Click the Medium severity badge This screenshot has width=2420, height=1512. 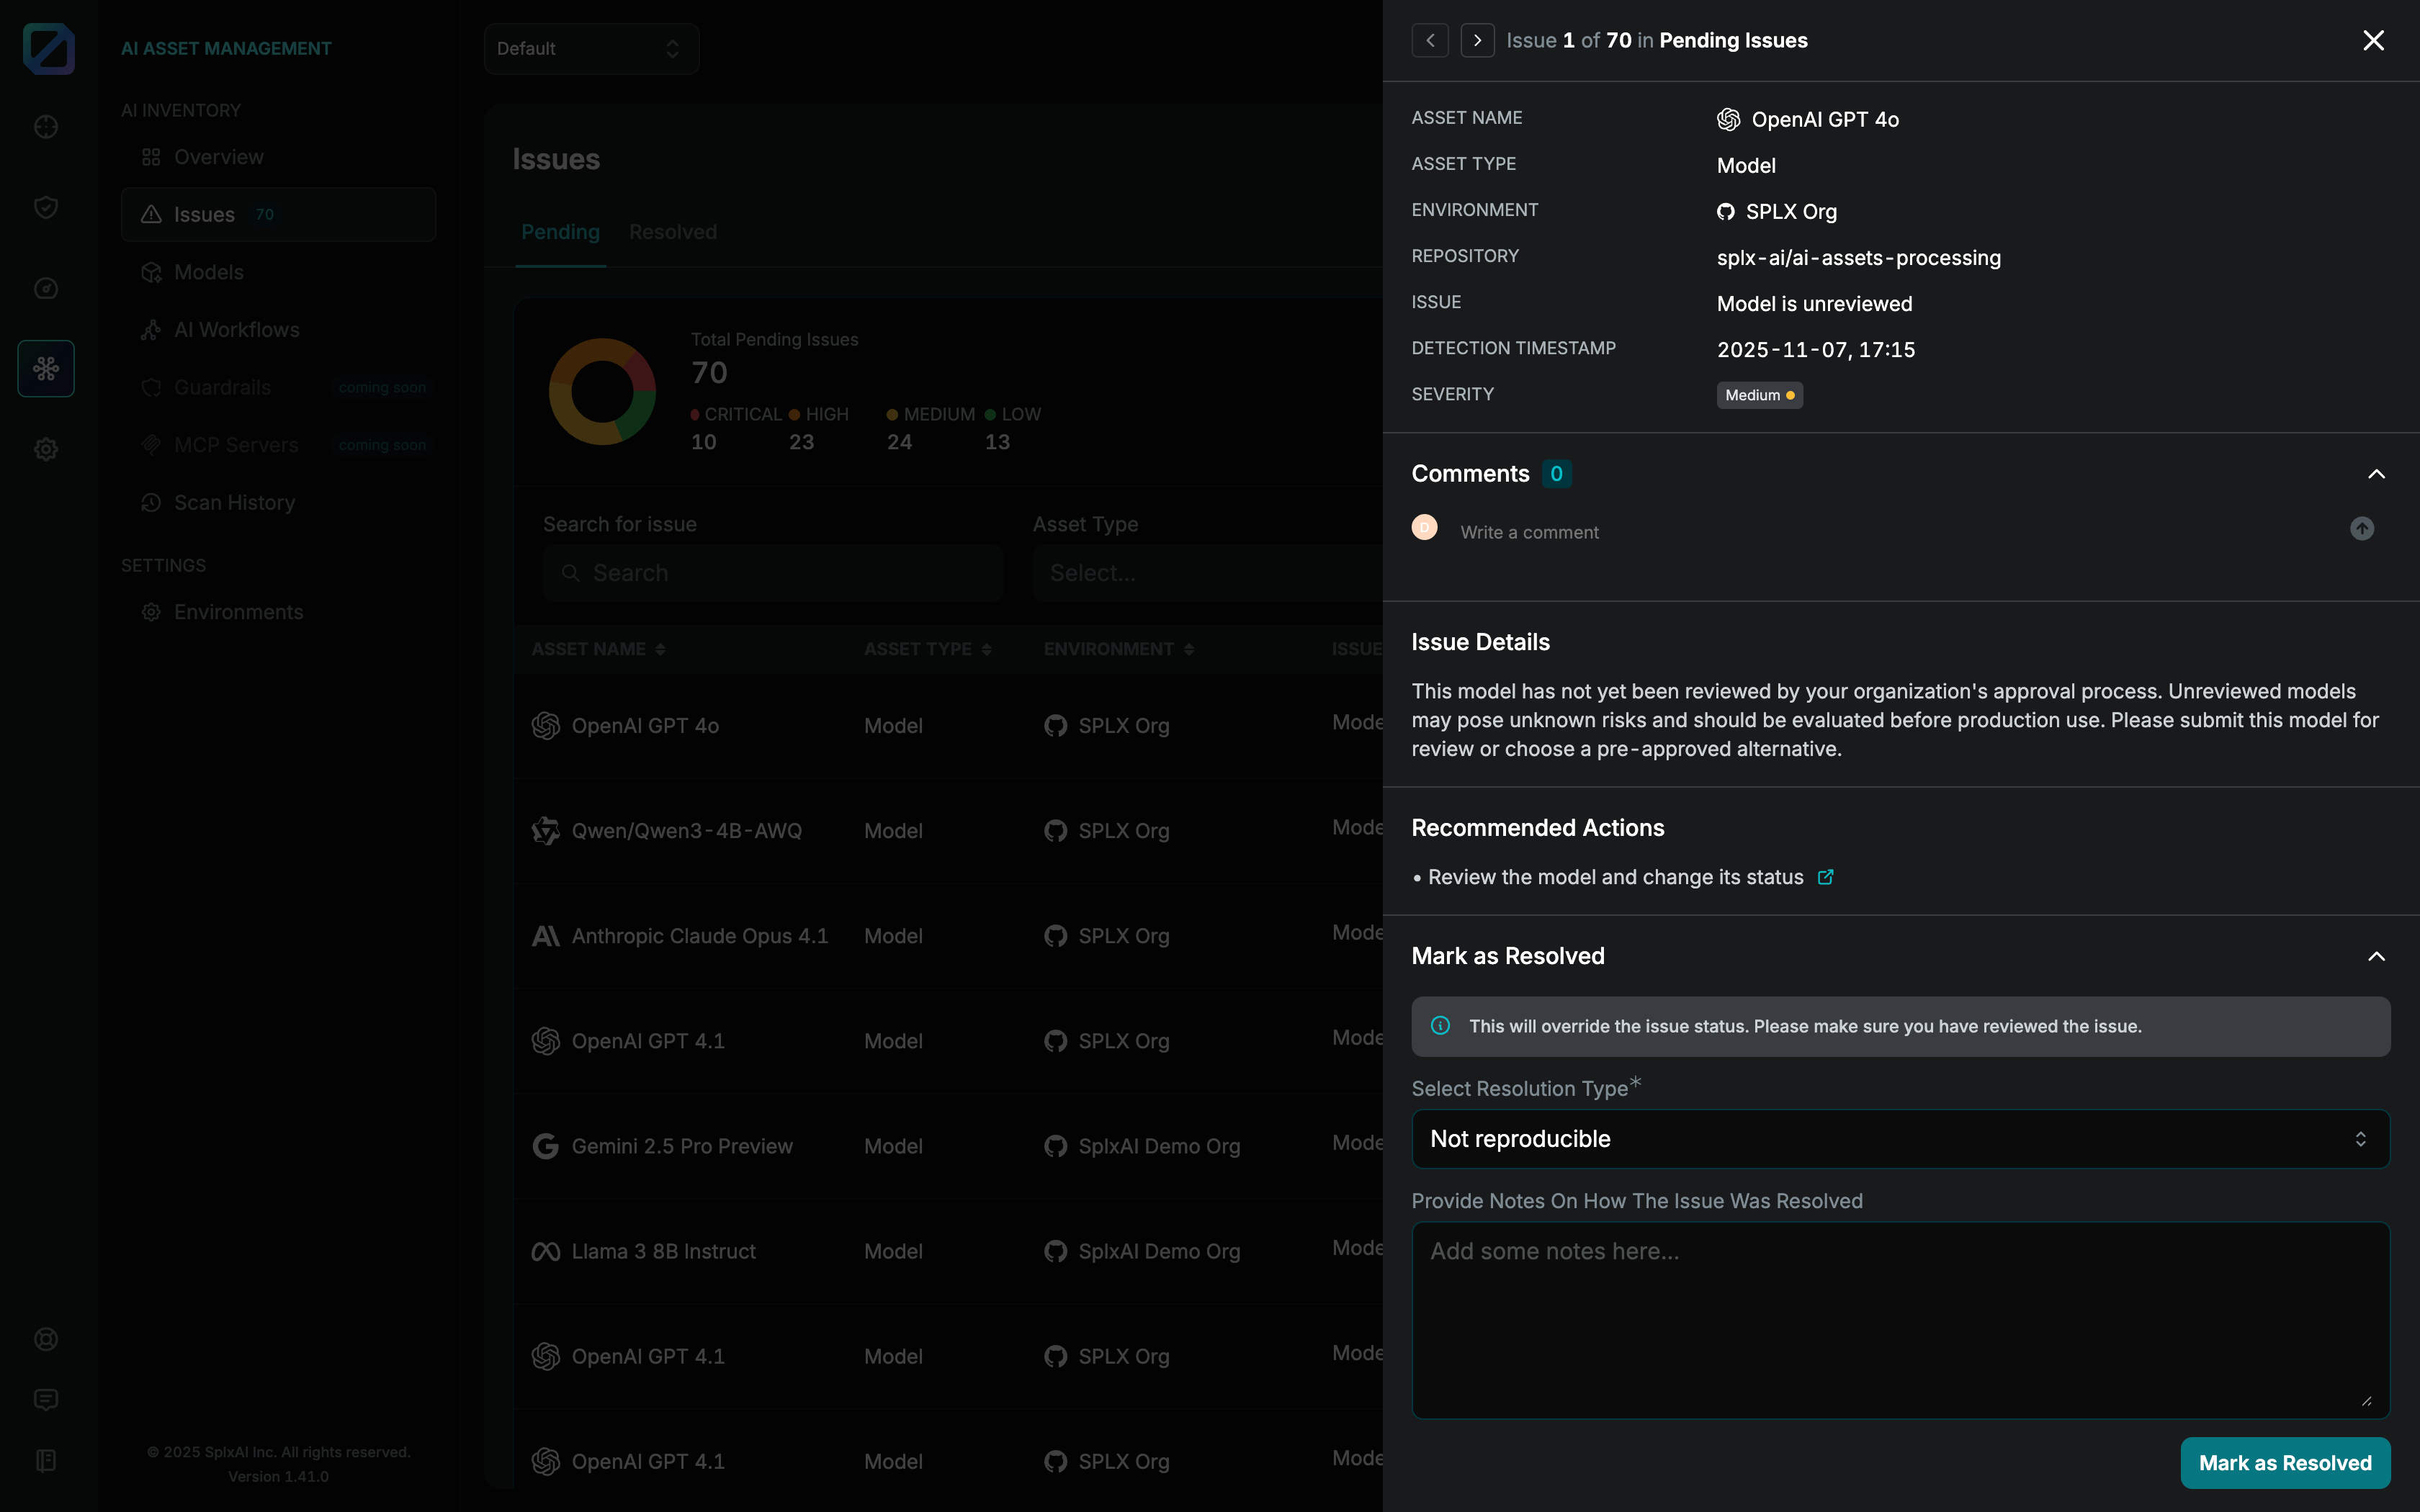[1759, 395]
